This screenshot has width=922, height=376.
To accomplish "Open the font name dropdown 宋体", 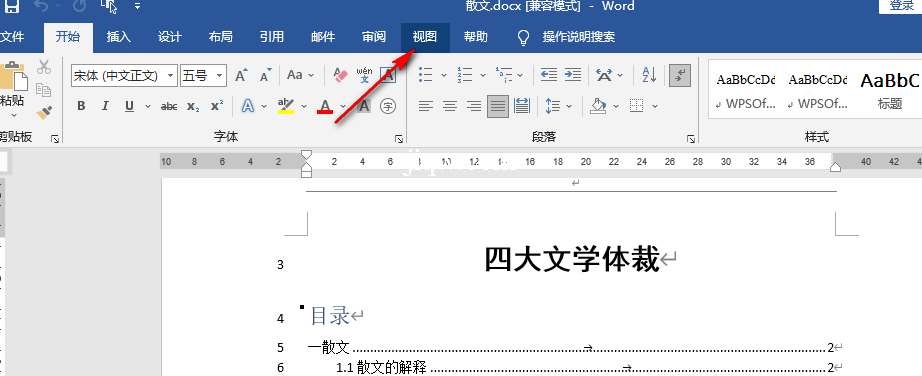I will coord(171,75).
